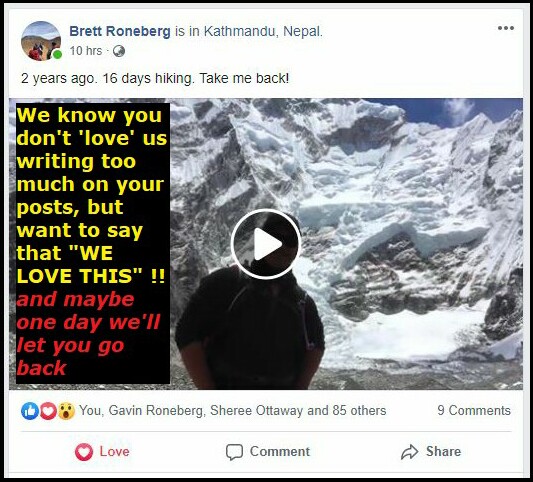Click the red heart reaction icon

click(48, 411)
